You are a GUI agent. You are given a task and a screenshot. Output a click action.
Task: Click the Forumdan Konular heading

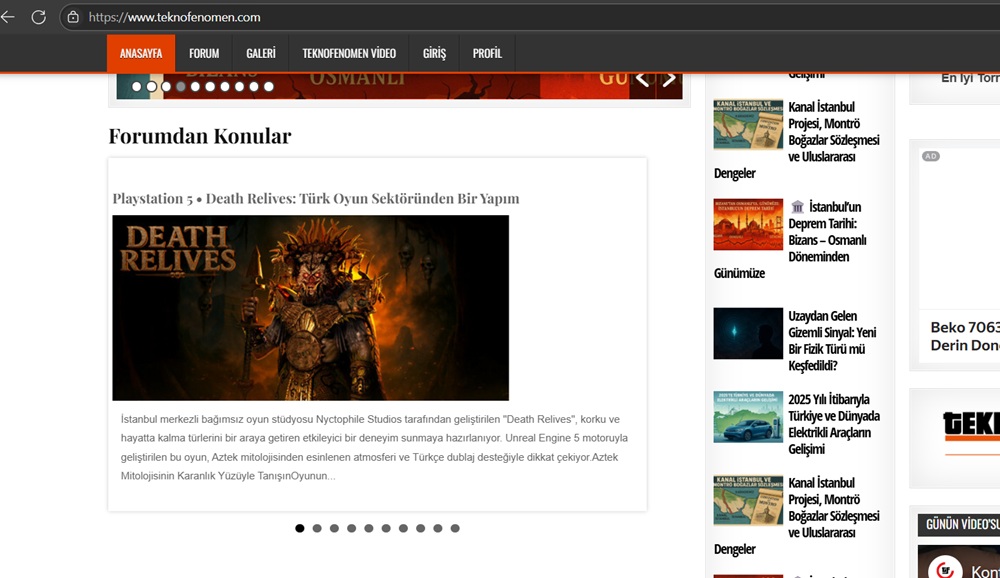pos(200,136)
